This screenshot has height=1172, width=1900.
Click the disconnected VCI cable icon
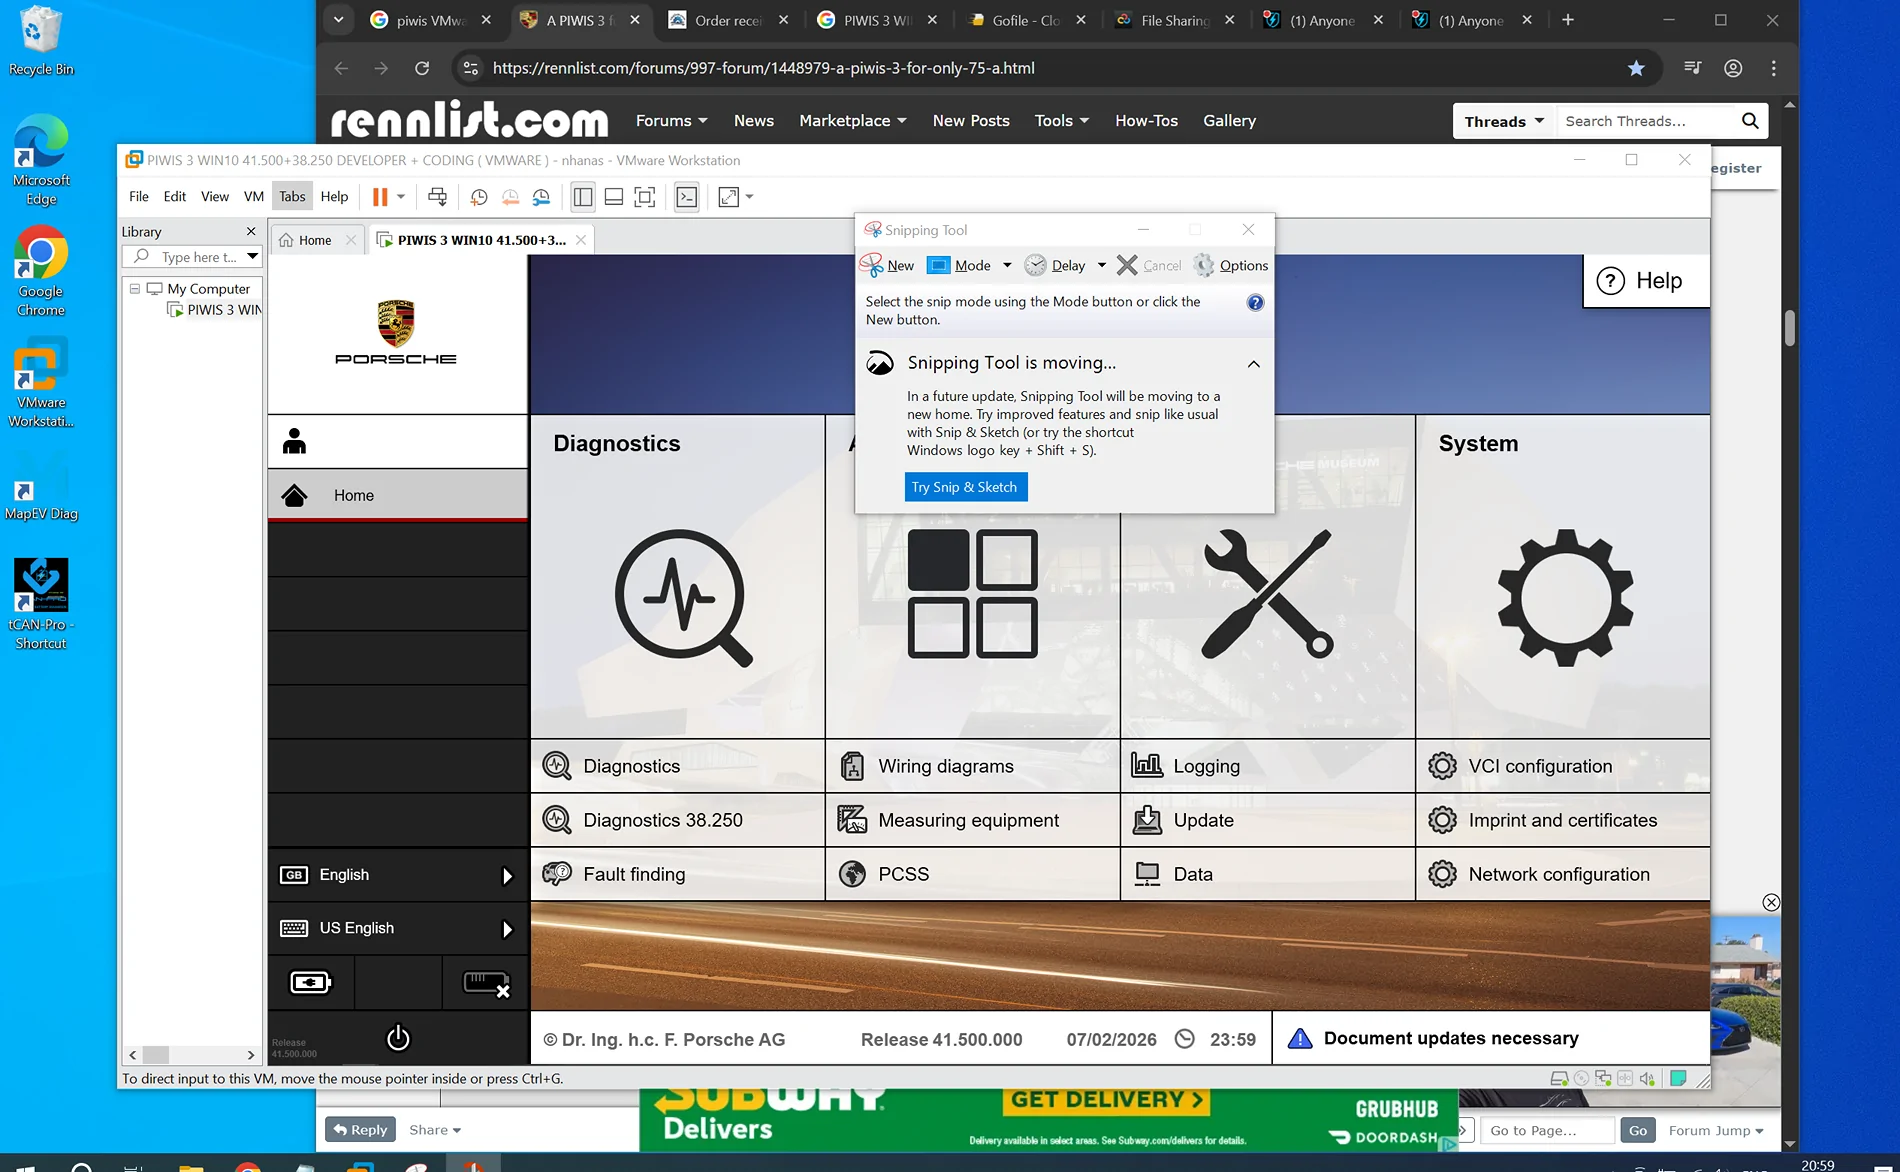pos(486,984)
